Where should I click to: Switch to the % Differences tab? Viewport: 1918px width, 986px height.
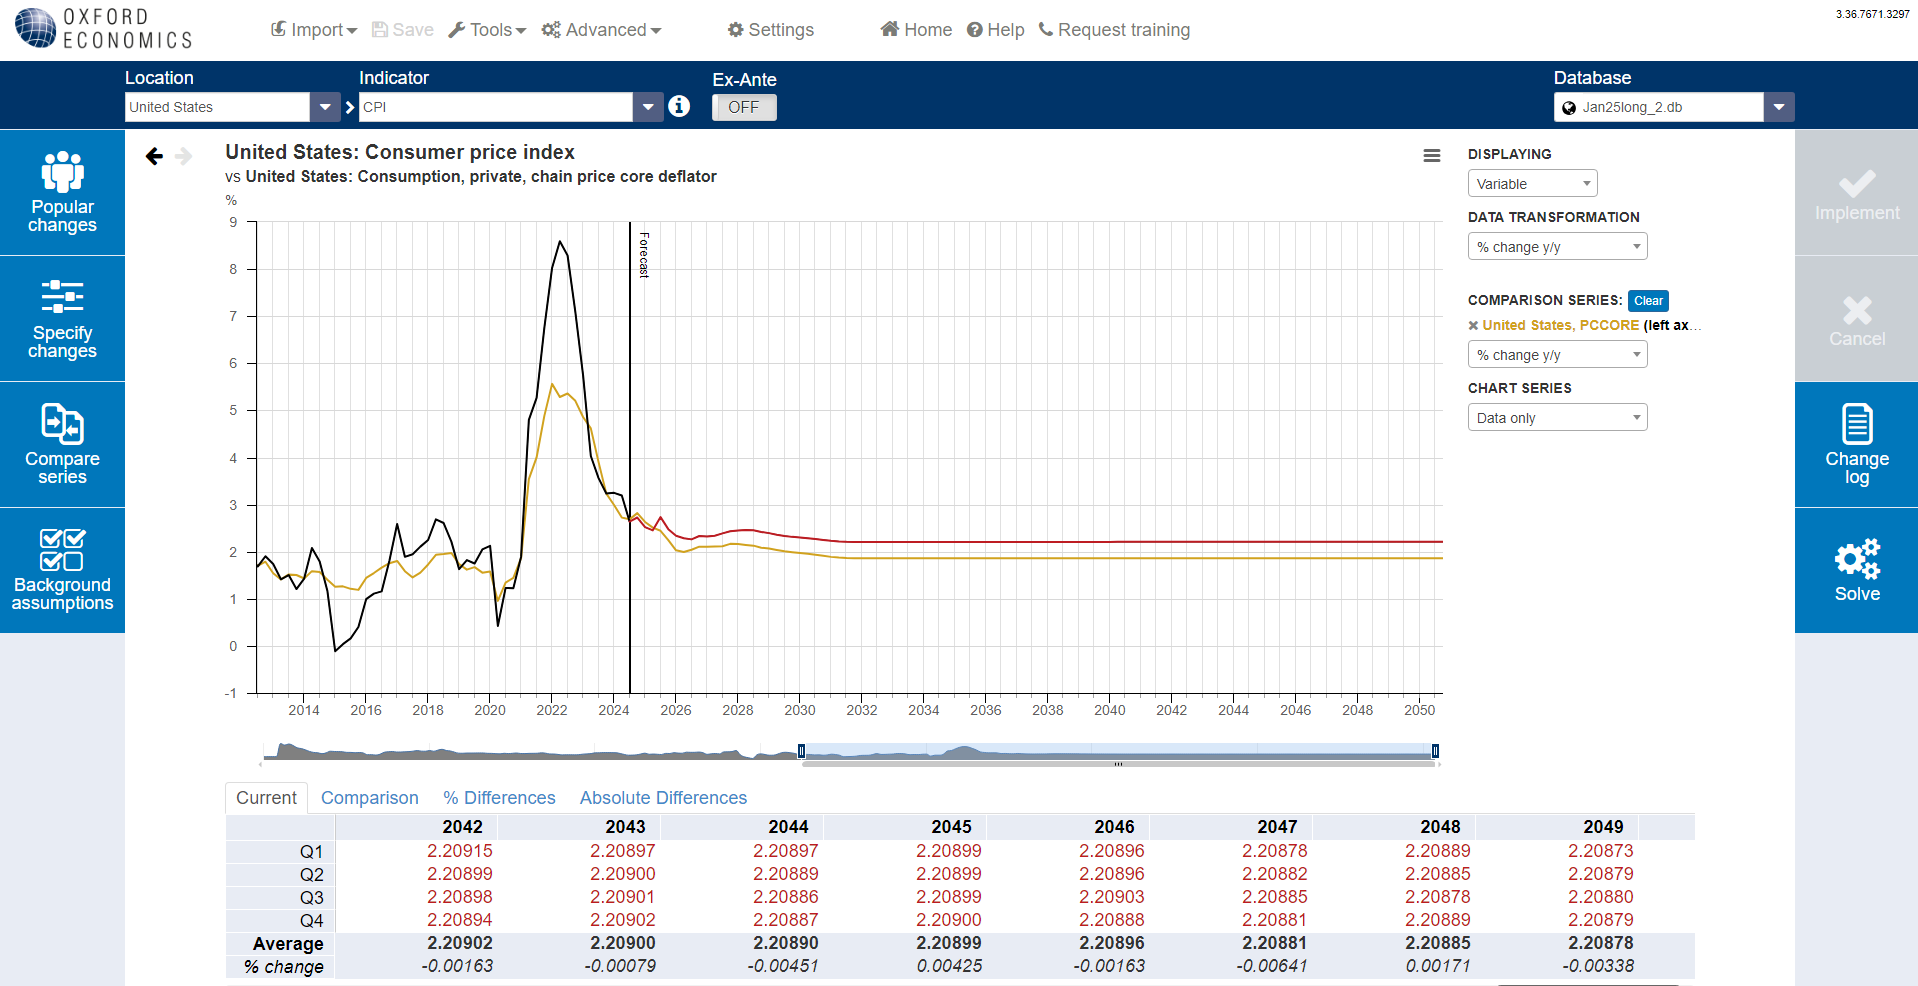point(499,798)
